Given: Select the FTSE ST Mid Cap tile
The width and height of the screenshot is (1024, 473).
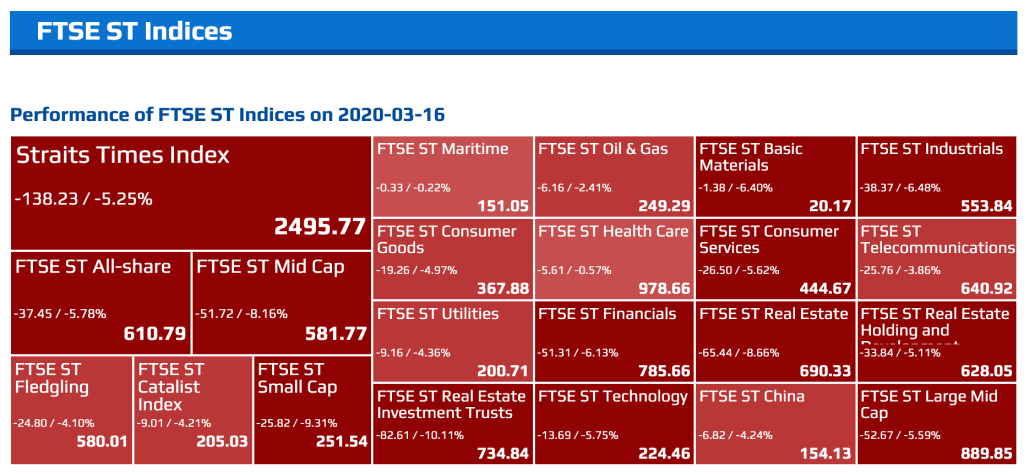Looking at the screenshot, I should (281, 301).
